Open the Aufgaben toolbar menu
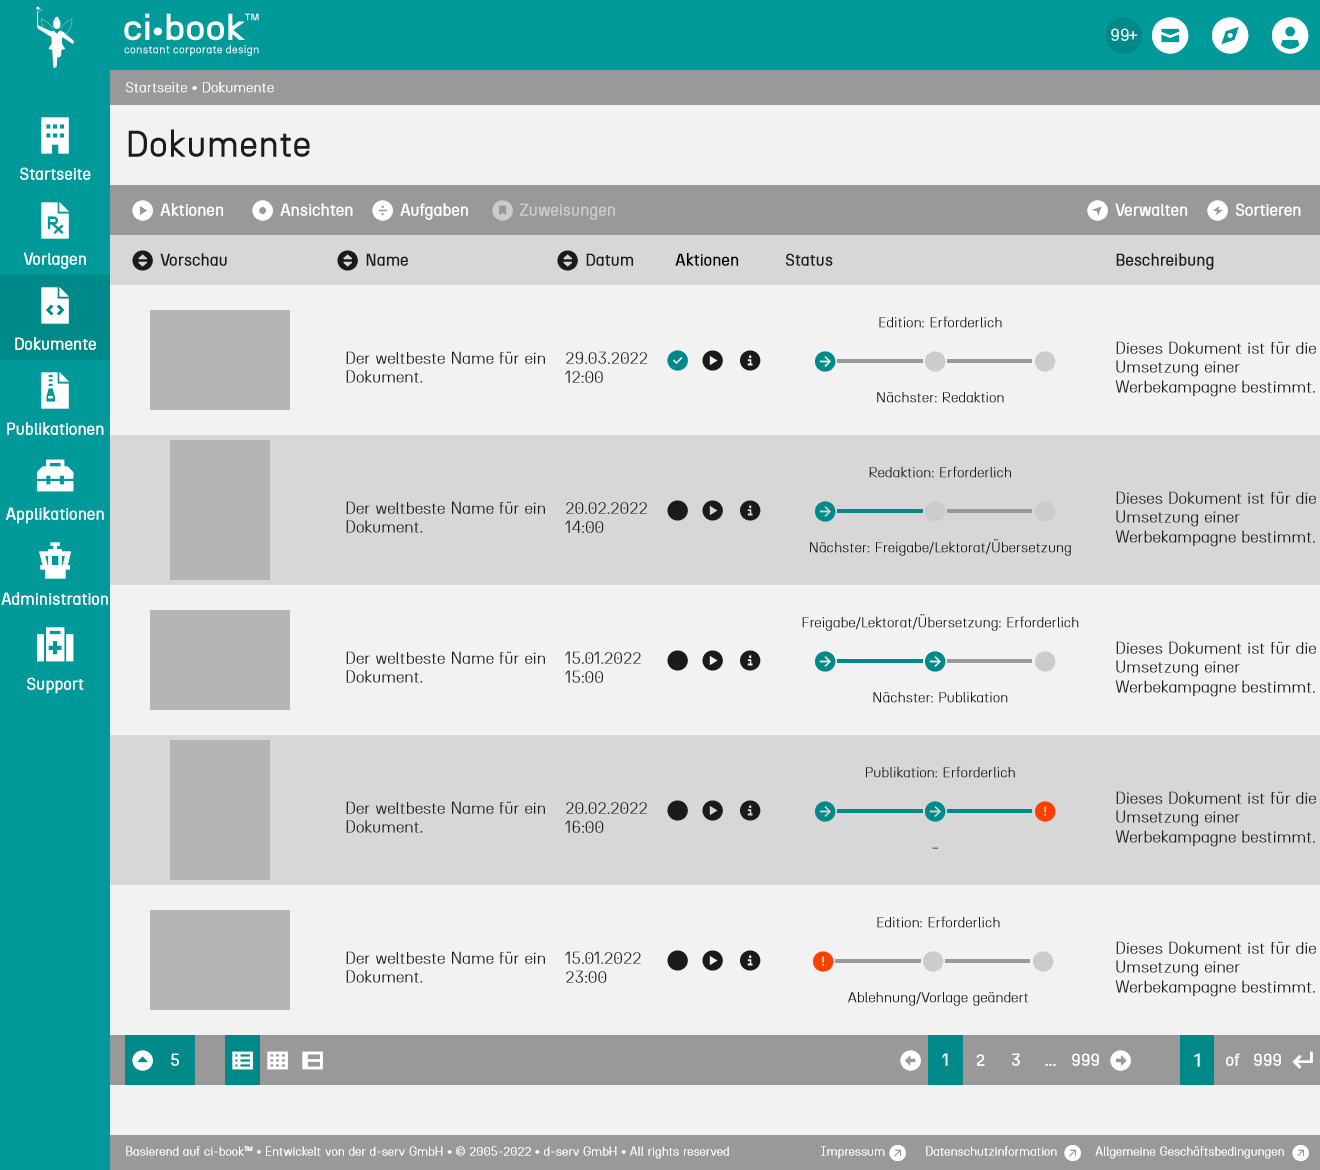This screenshot has width=1320, height=1170. point(420,210)
